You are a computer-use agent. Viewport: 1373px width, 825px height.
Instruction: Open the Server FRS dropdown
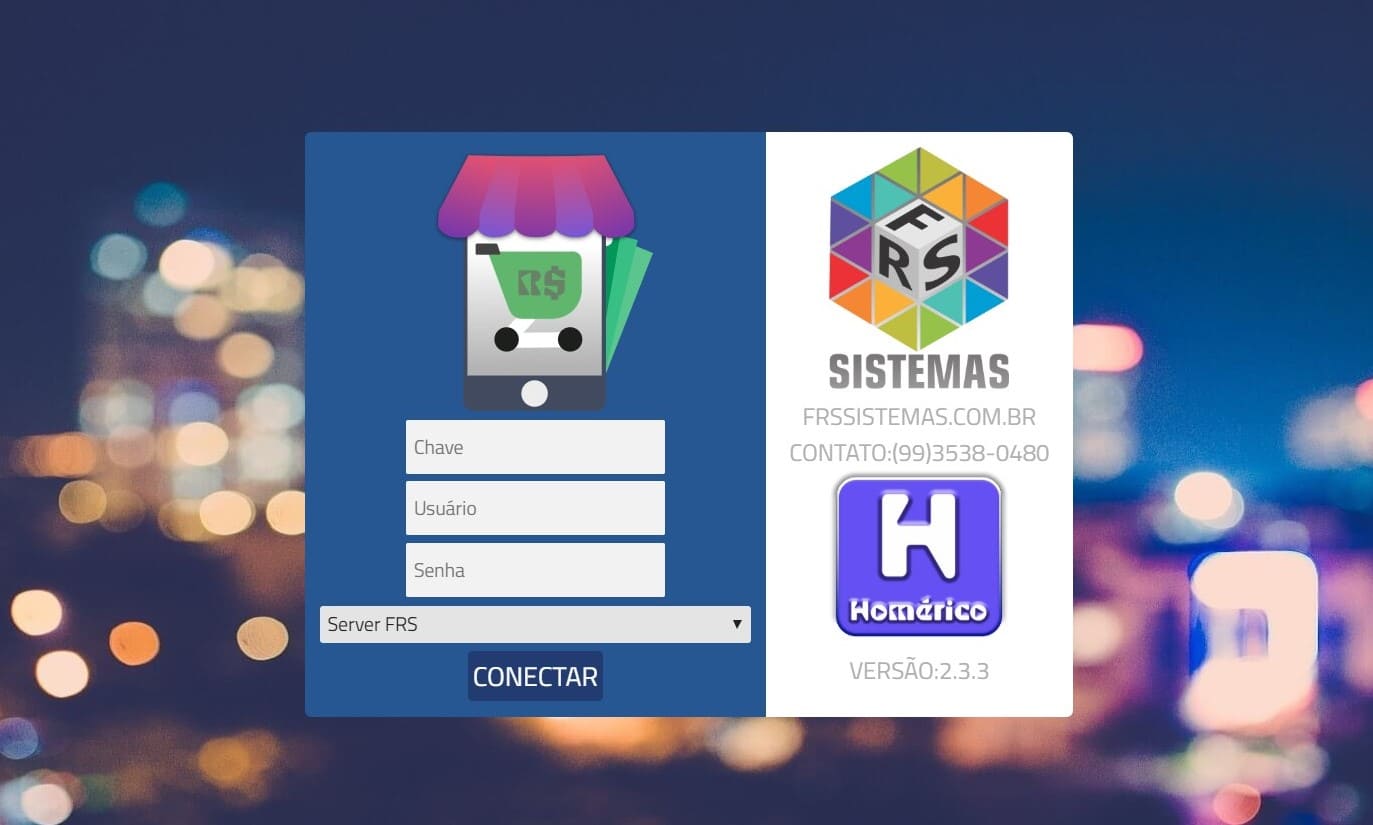tap(535, 624)
